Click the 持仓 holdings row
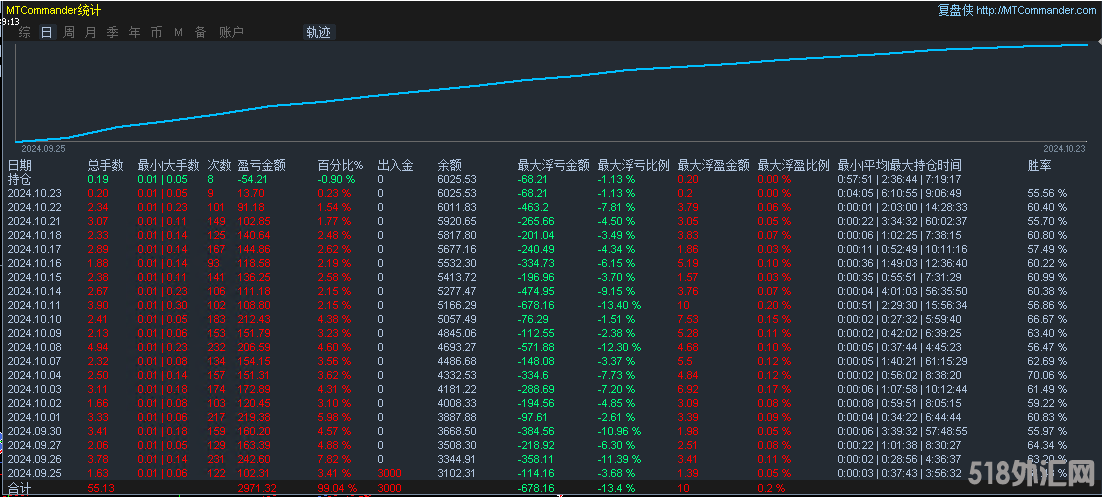 pyautogui.click(x=20, y=179)
